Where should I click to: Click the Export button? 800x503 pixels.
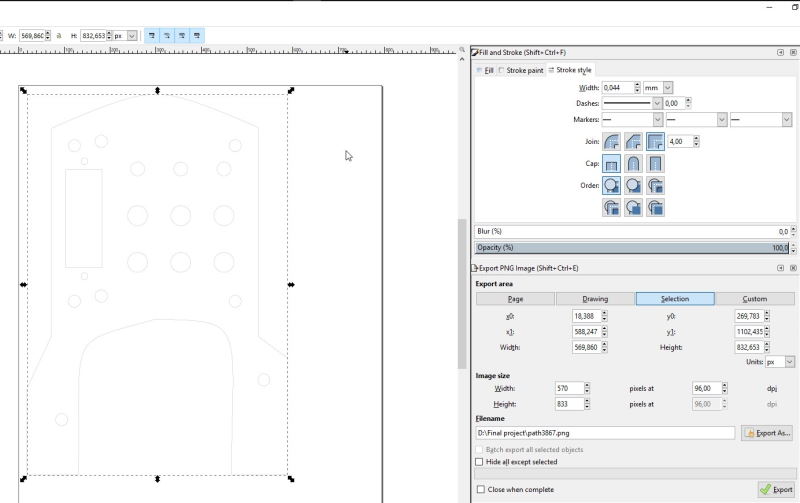[776, 489]
